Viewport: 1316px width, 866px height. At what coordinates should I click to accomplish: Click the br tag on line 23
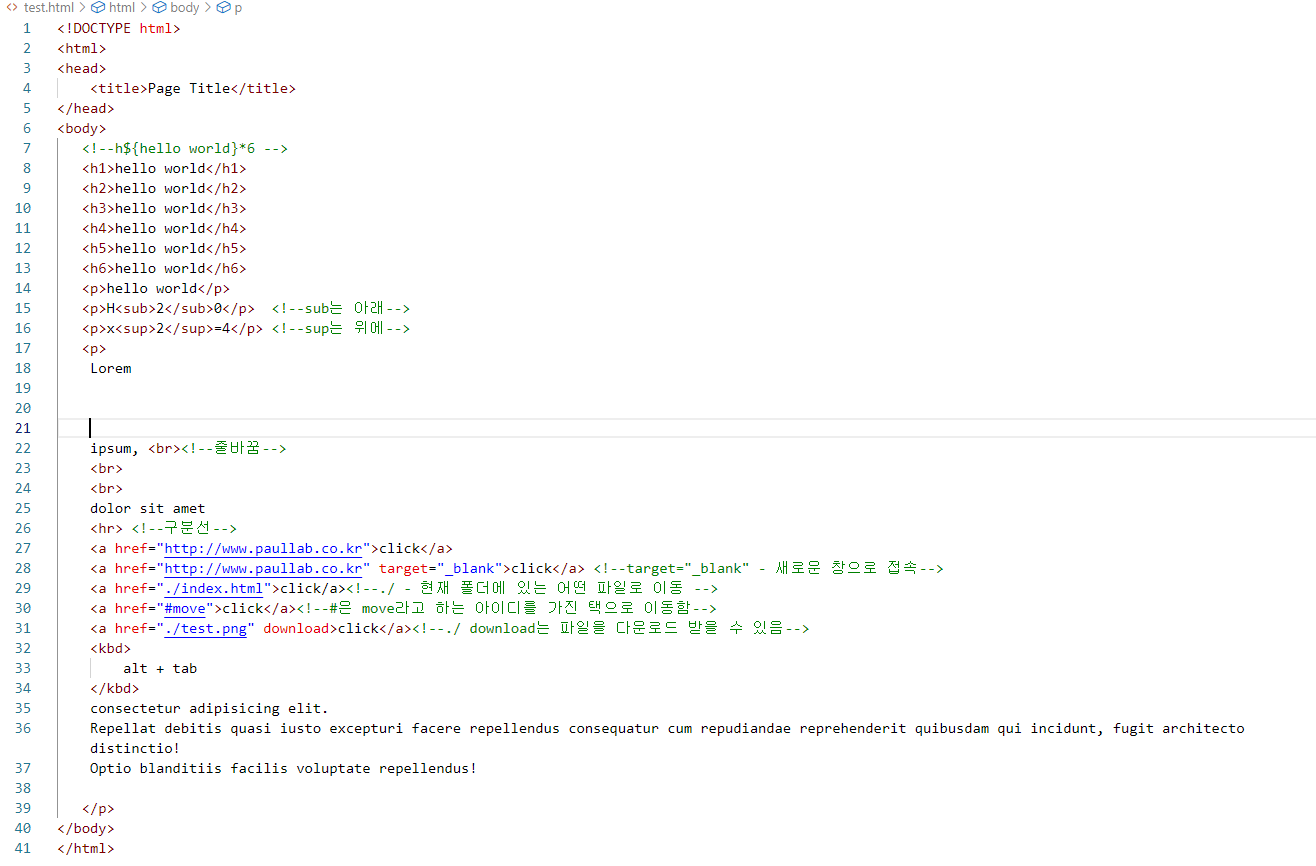[107, 468]
